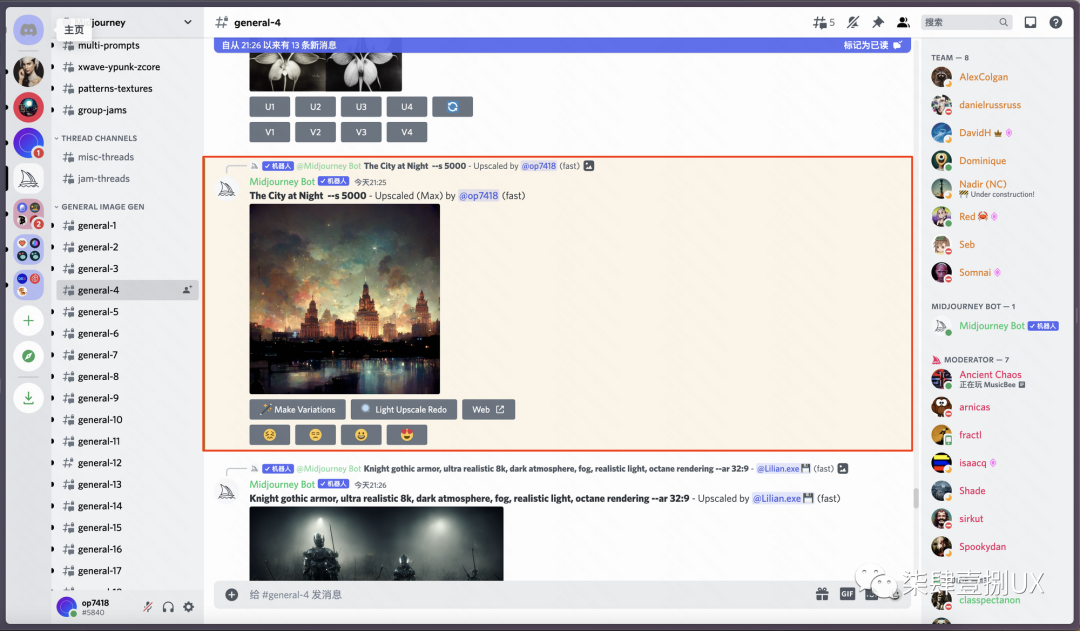The width and height of the screenshot is (1080, 631).
Task: Open the inbox icon in header
Action: pos(1030,23)
